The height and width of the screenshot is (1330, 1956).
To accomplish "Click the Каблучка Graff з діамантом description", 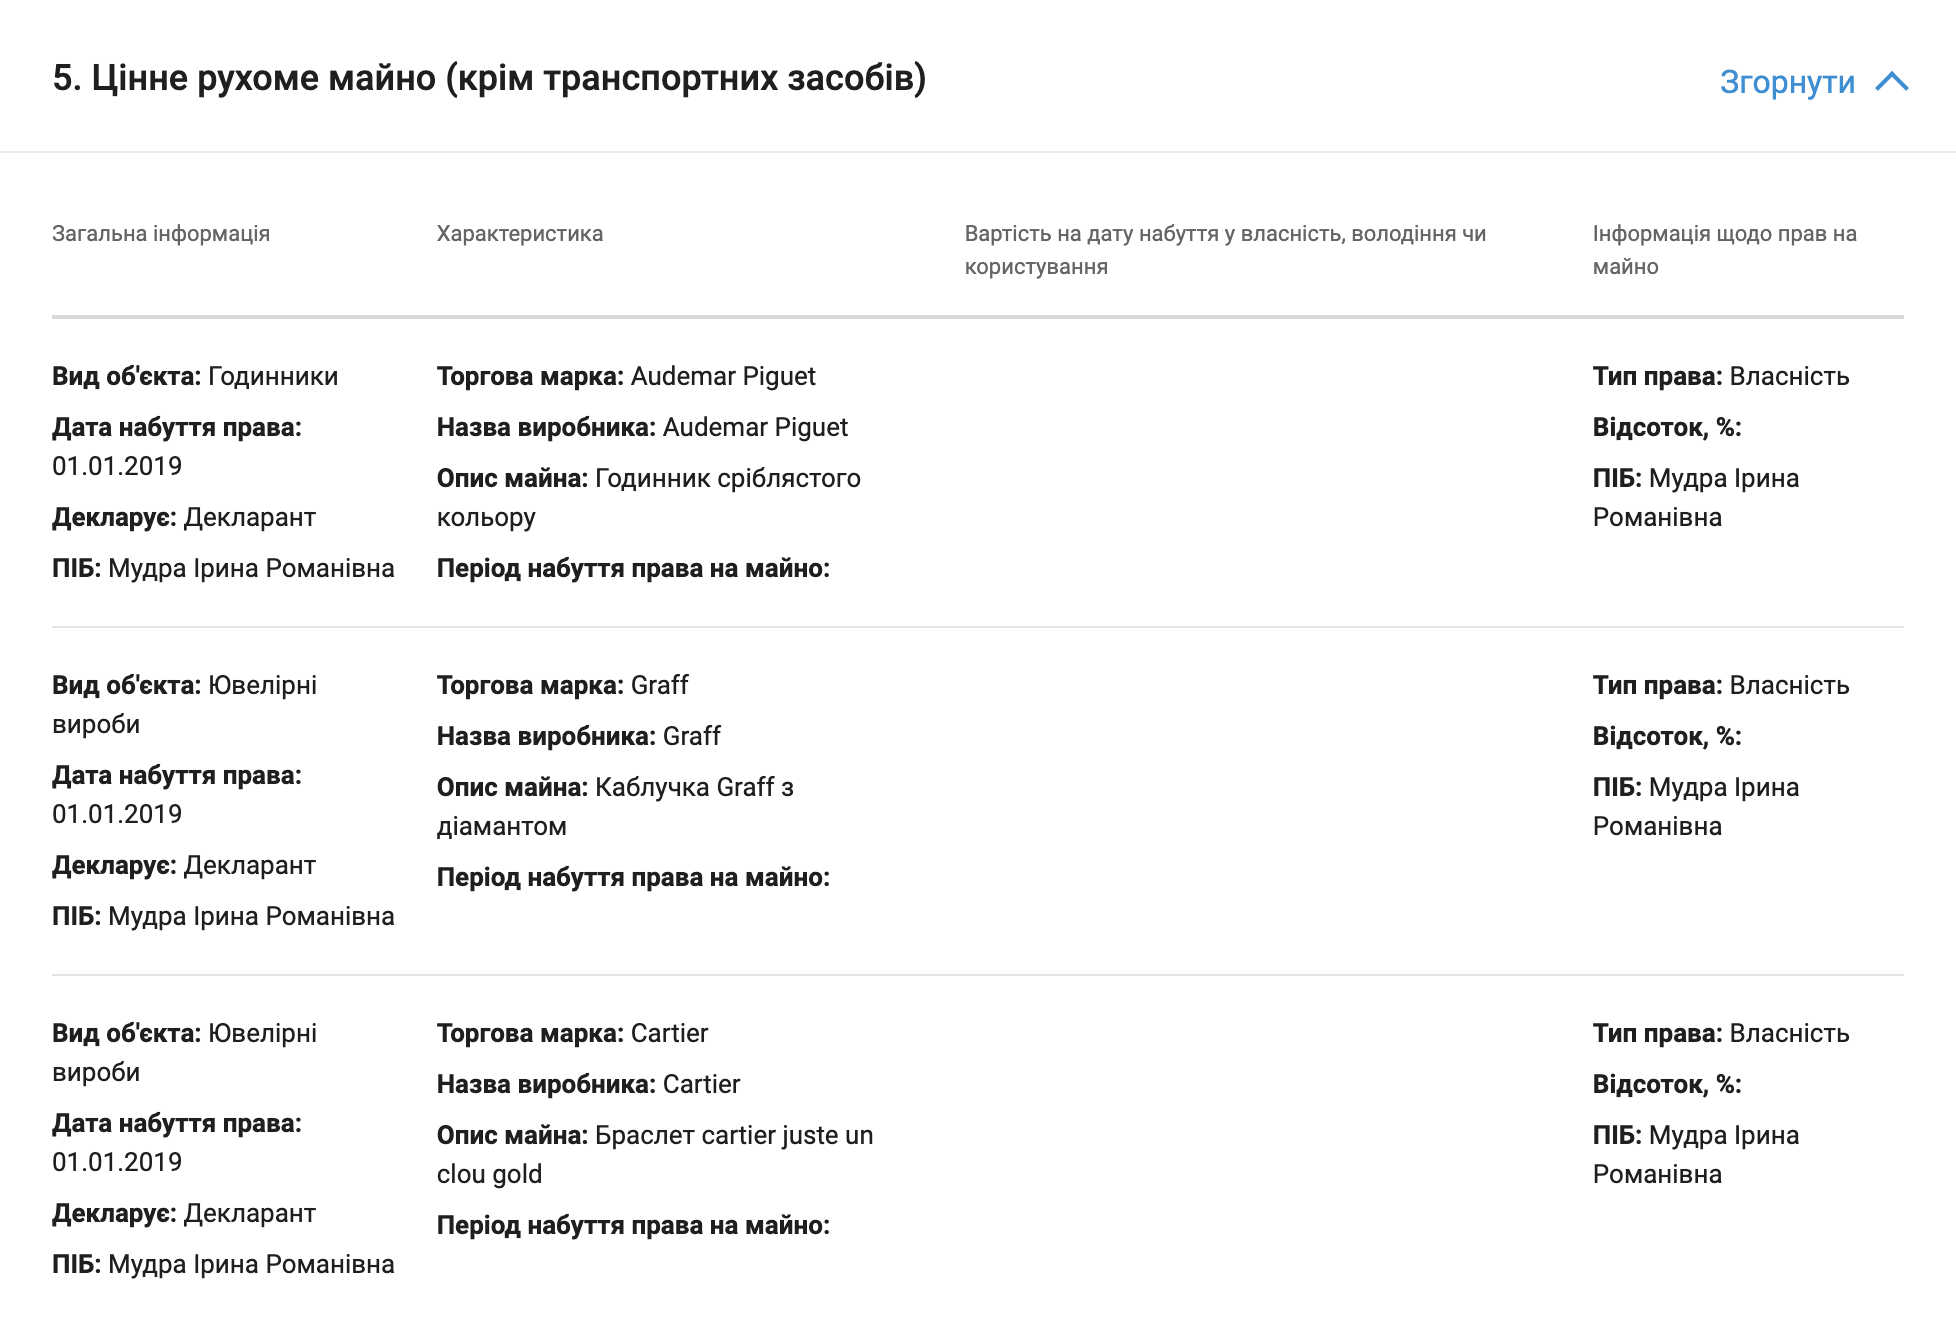I will click(615, 806).
